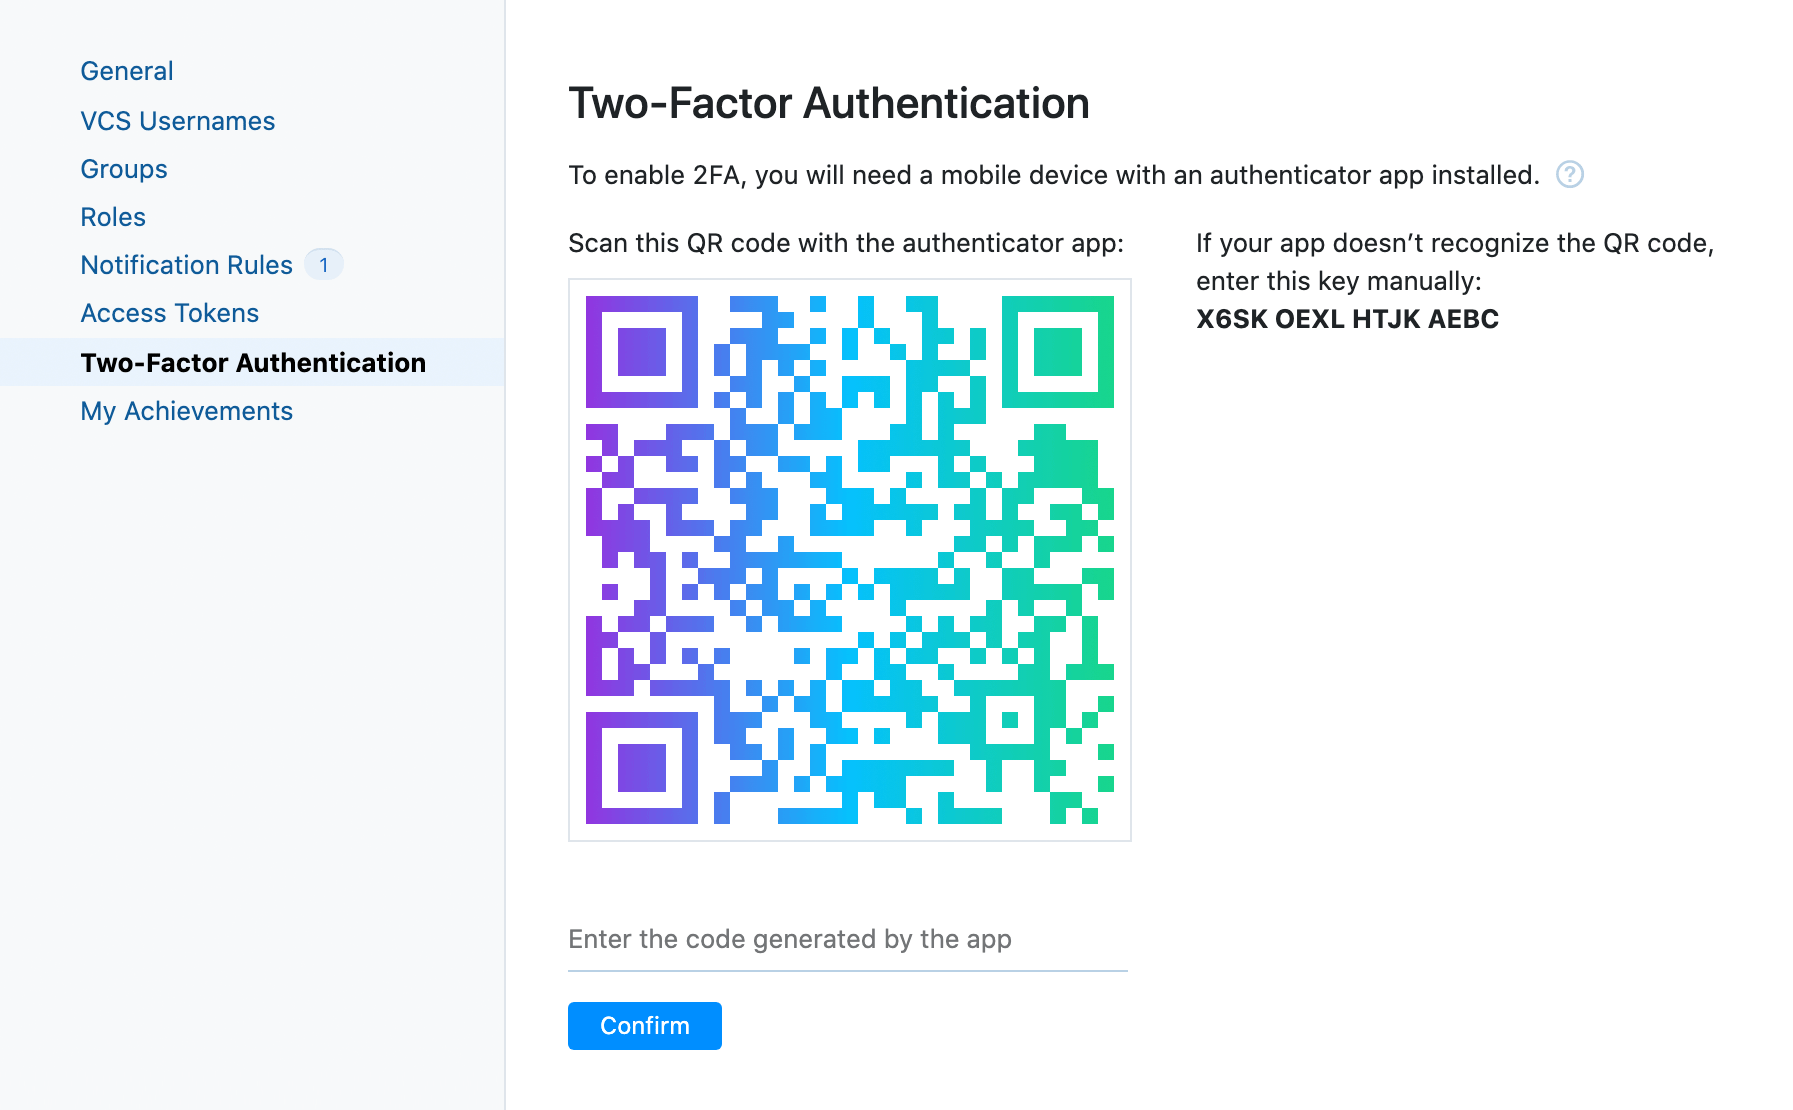Screen dimensions: 1793x1110
Task: Click the Confirm button
Action: [x=645, y=1026]
